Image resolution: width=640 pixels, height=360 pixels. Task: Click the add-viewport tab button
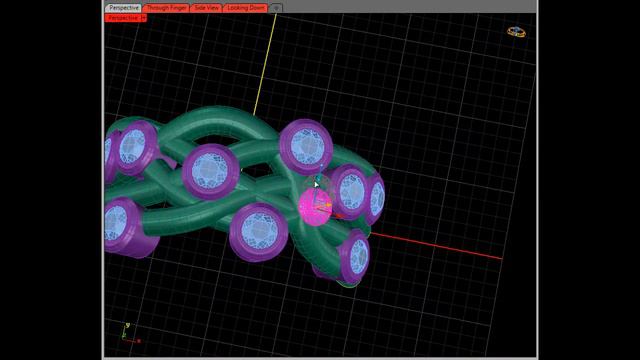point(276,8)
